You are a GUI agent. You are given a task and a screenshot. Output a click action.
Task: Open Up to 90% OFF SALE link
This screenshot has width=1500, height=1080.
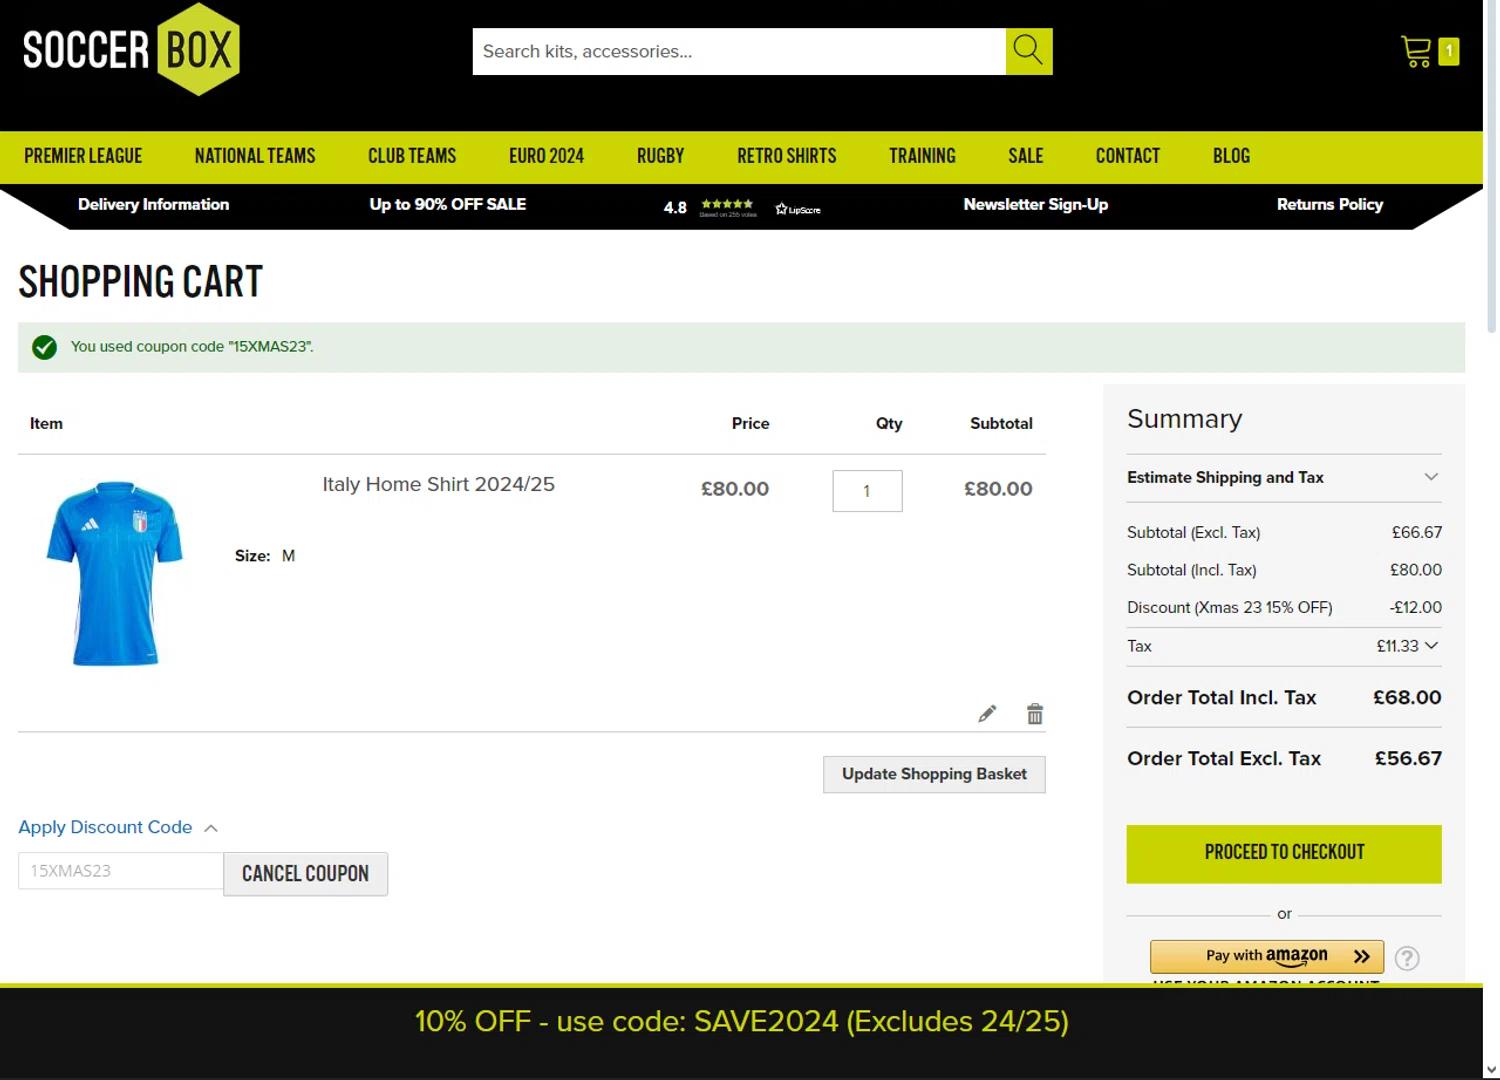tap(448, 204)
